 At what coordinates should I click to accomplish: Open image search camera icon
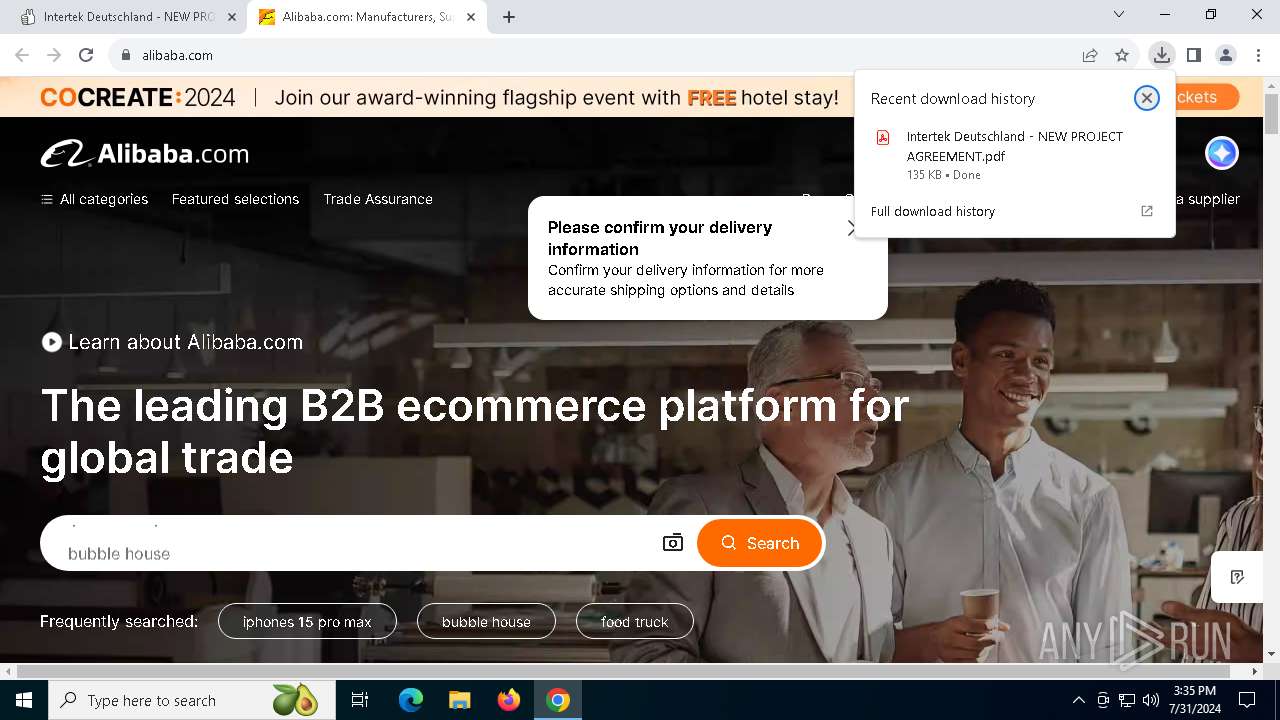(x=673, y=543)
